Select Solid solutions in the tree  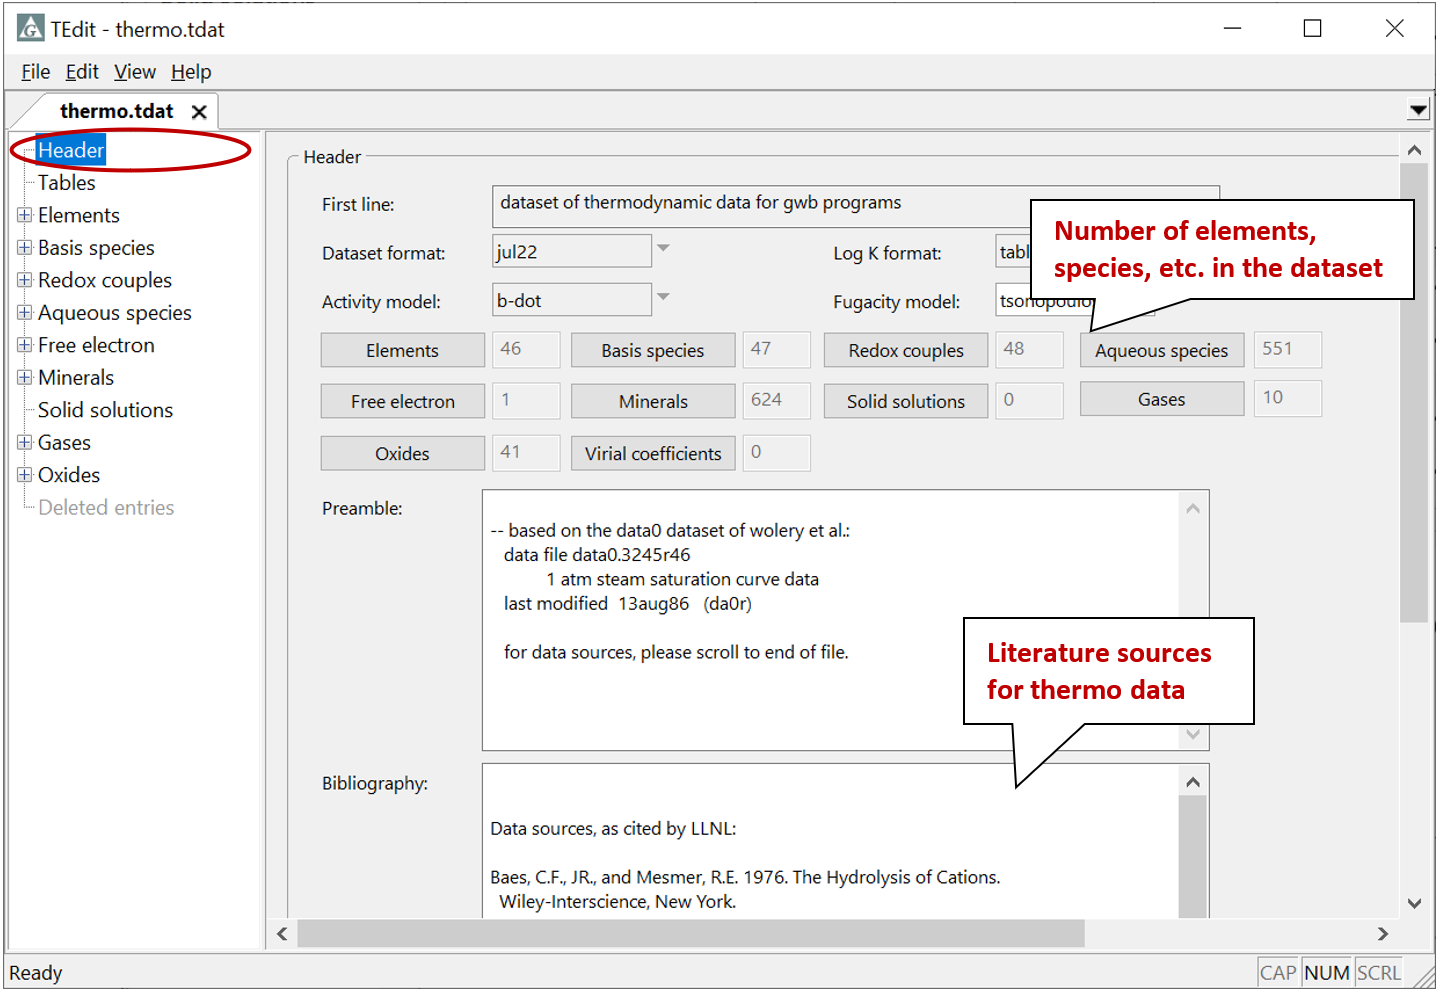[105, 410]
